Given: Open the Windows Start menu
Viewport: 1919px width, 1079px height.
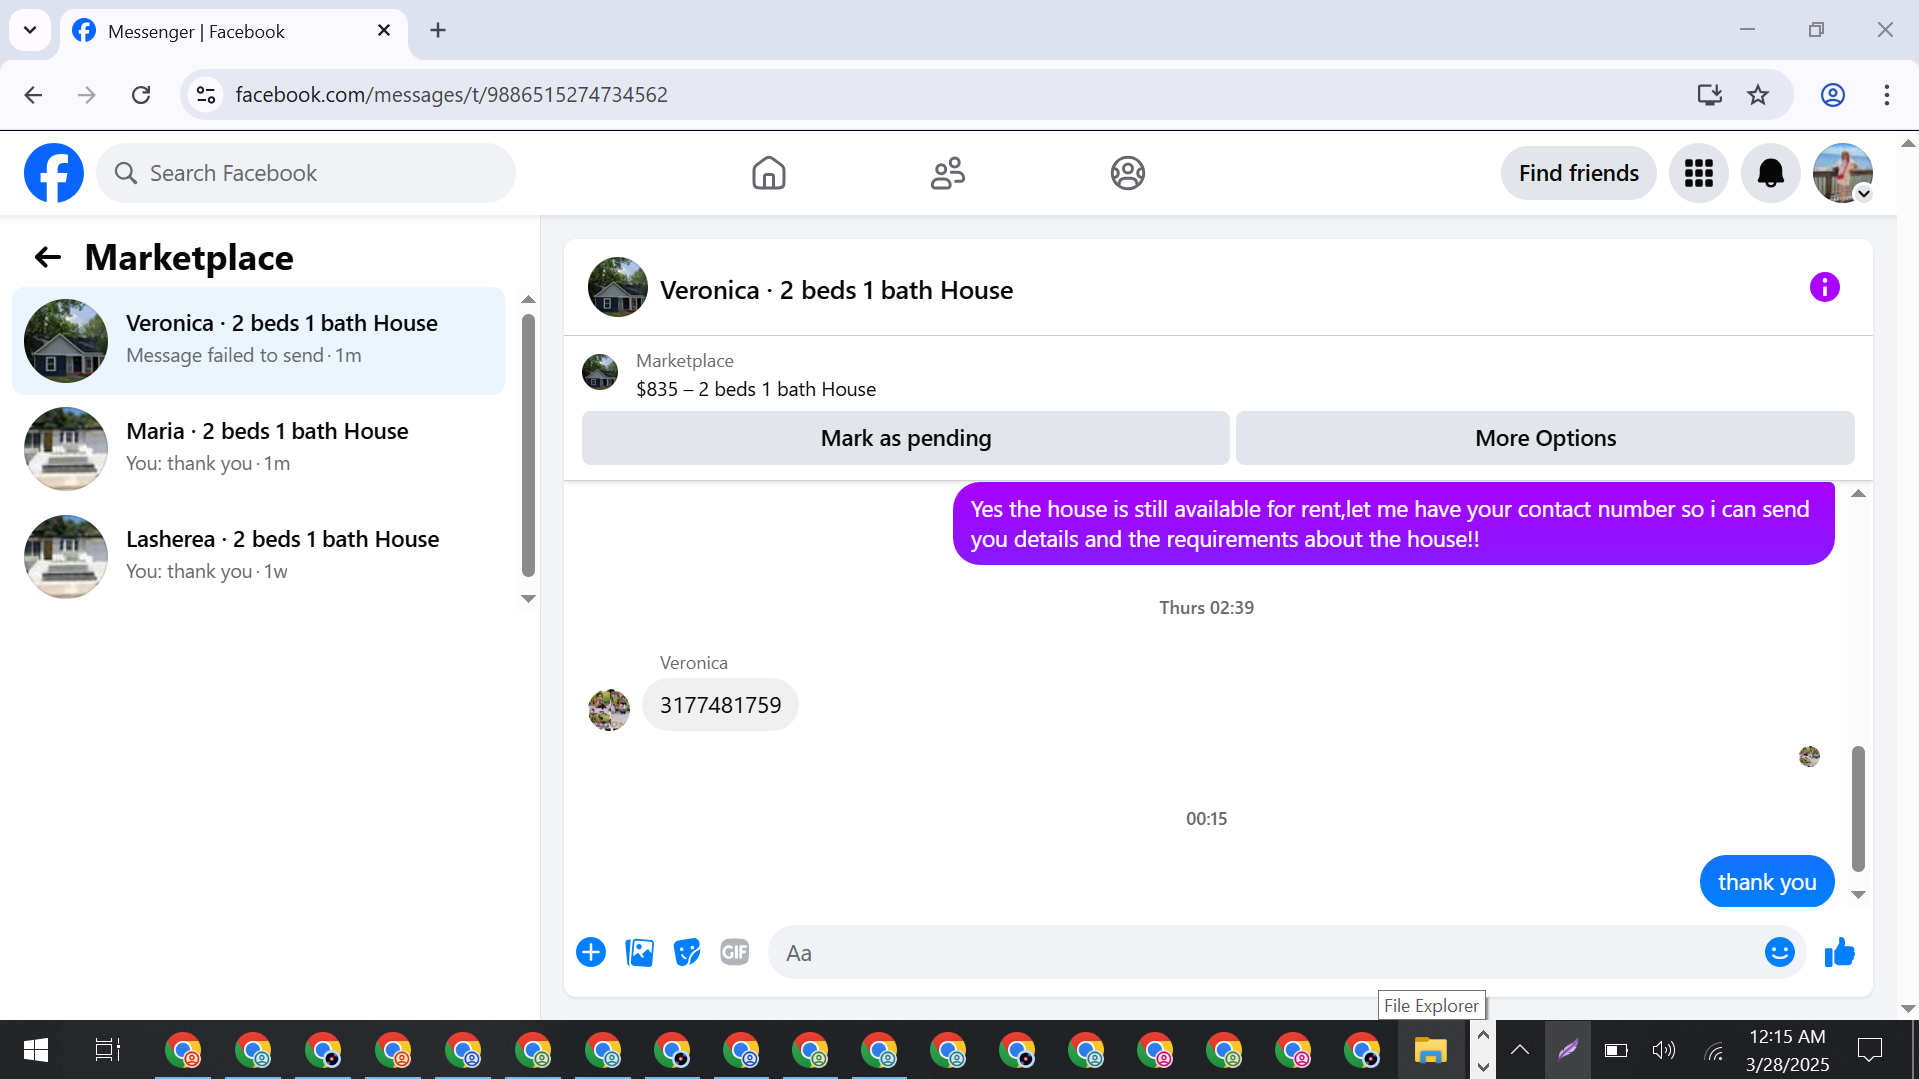Looking at the screenshot, I should [x=36, y=1050].
